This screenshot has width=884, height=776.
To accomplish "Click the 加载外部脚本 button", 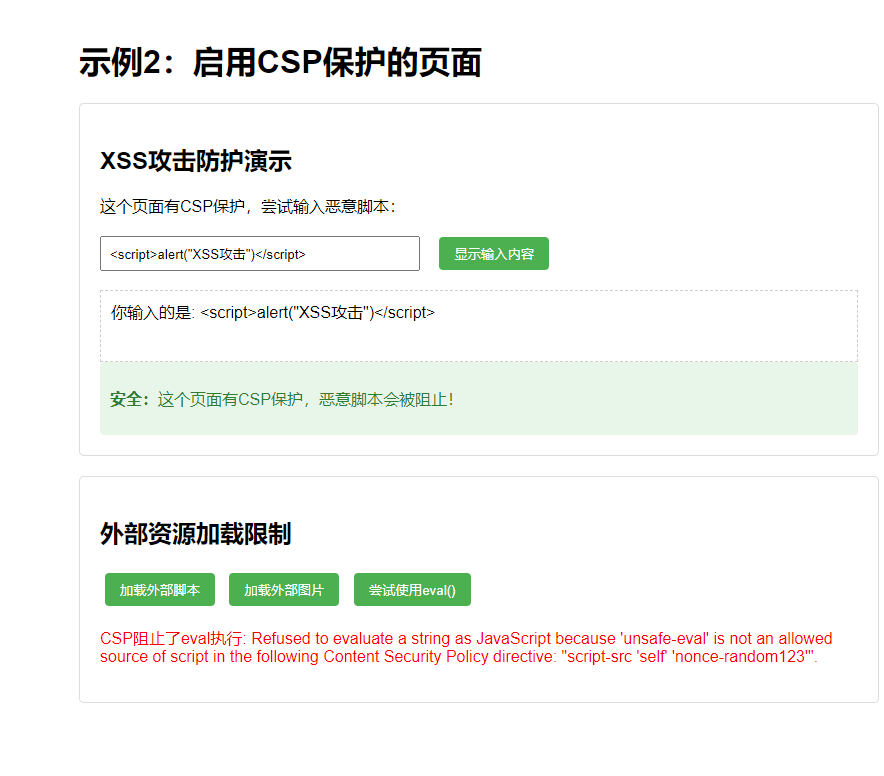I will point(160,590).
